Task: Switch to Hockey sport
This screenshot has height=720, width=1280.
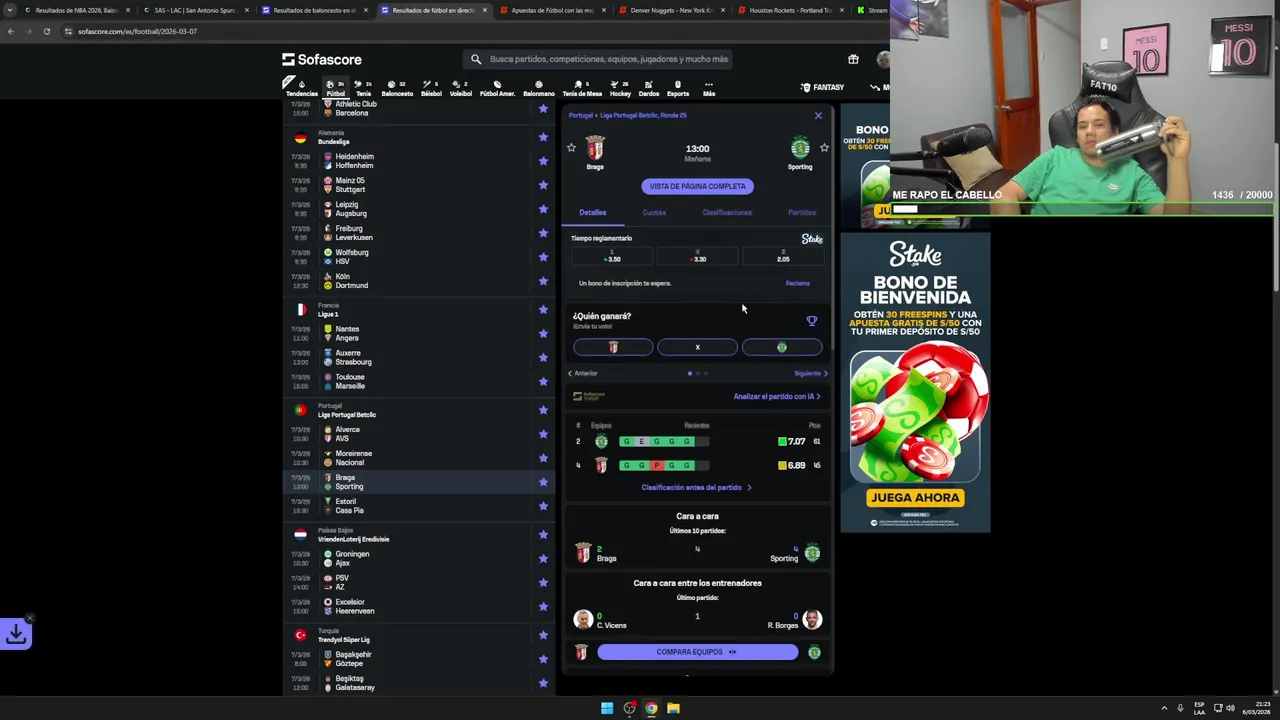Action: [620, 88]
